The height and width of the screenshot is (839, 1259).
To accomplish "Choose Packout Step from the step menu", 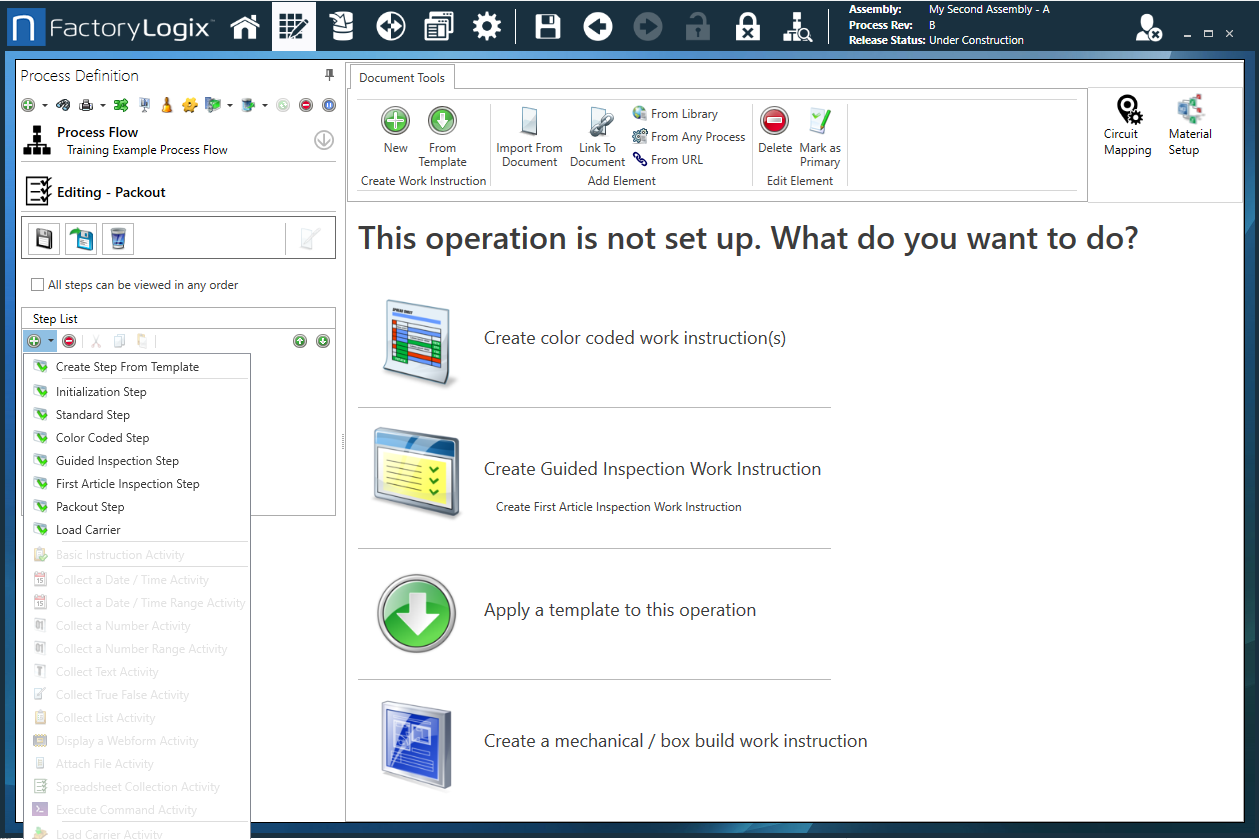I will click(x=90, y=507).
